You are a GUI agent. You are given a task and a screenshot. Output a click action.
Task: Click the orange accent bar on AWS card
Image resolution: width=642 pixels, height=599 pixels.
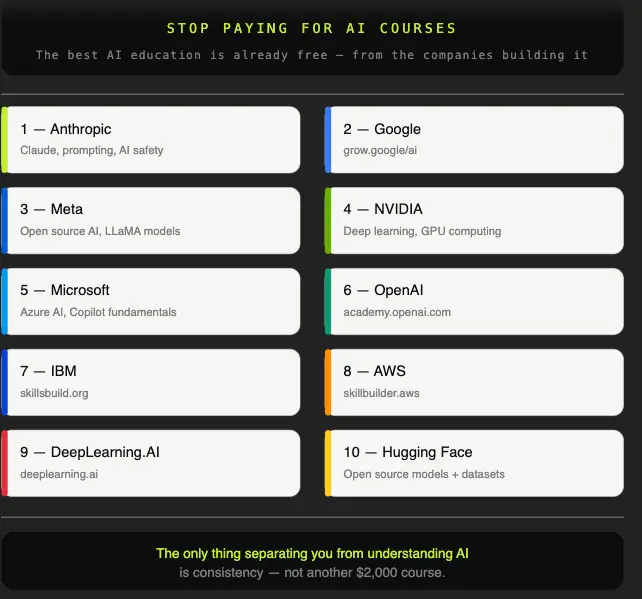[328, 382]
